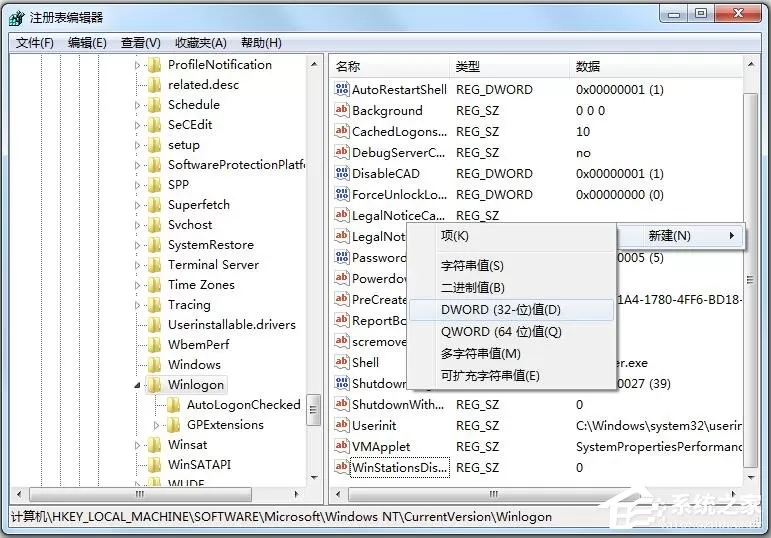Click the 新建(N) context menu entry
This screenshot has width=771, height=538.
pyautogui.click(x=681, y=236)
